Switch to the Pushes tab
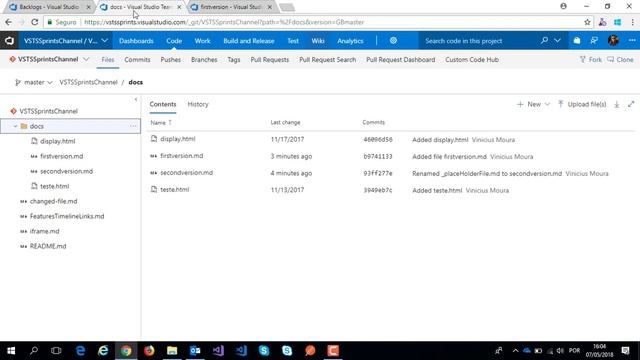The width and height of the screenshot is (640, 360). (x=171, y=60)
